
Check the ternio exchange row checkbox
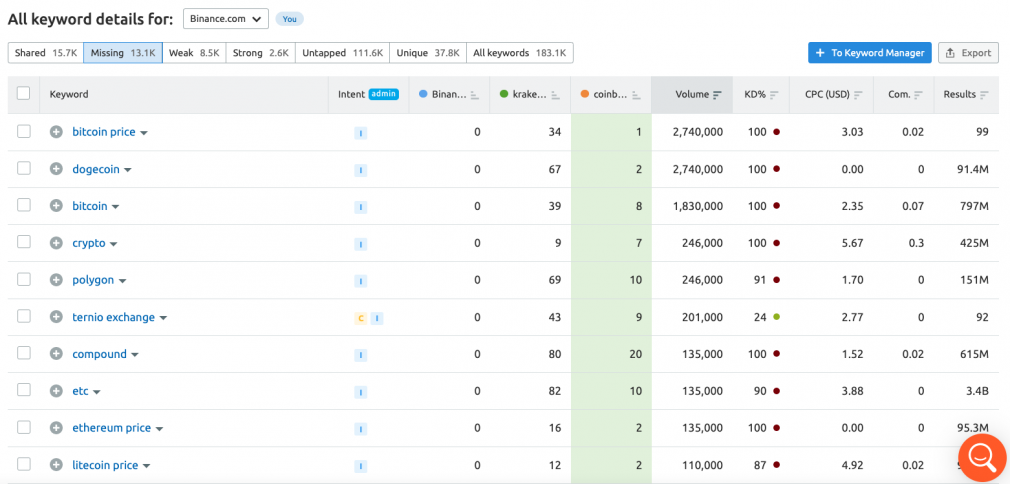pos(24,316)
